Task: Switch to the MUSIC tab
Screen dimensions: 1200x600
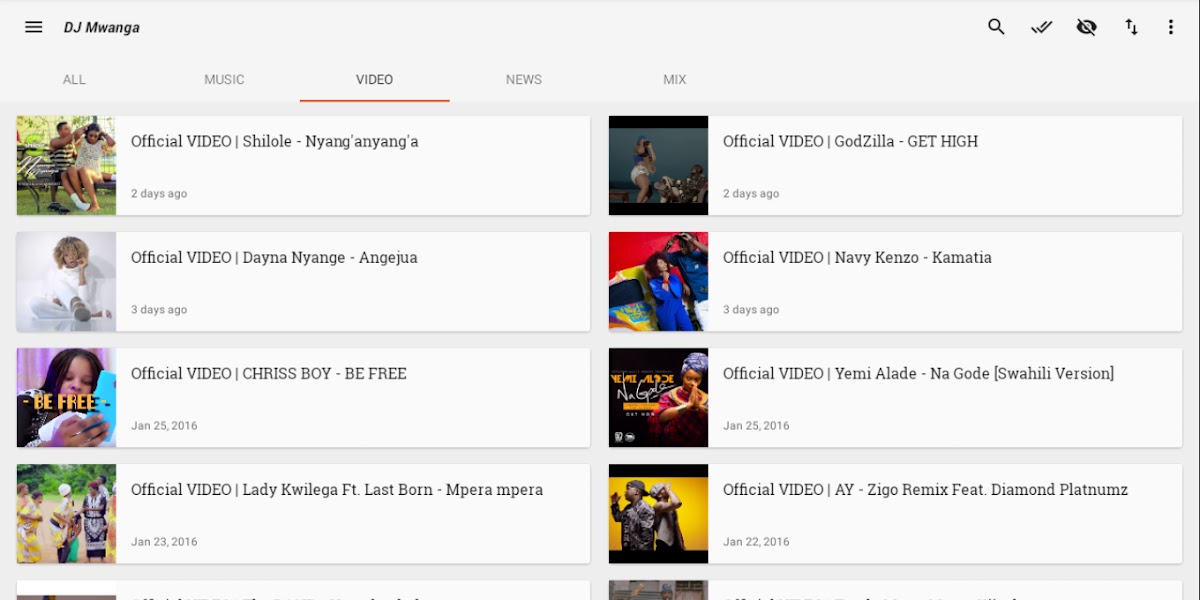Action: (x=224, y=80)
